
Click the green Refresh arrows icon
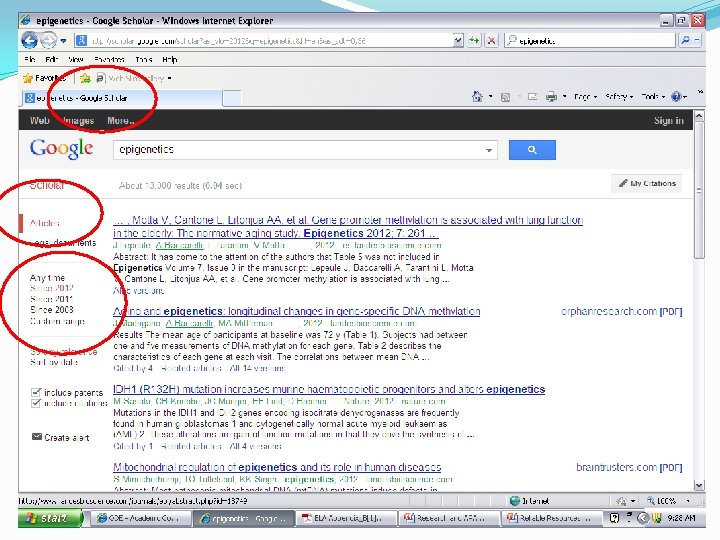474,41
